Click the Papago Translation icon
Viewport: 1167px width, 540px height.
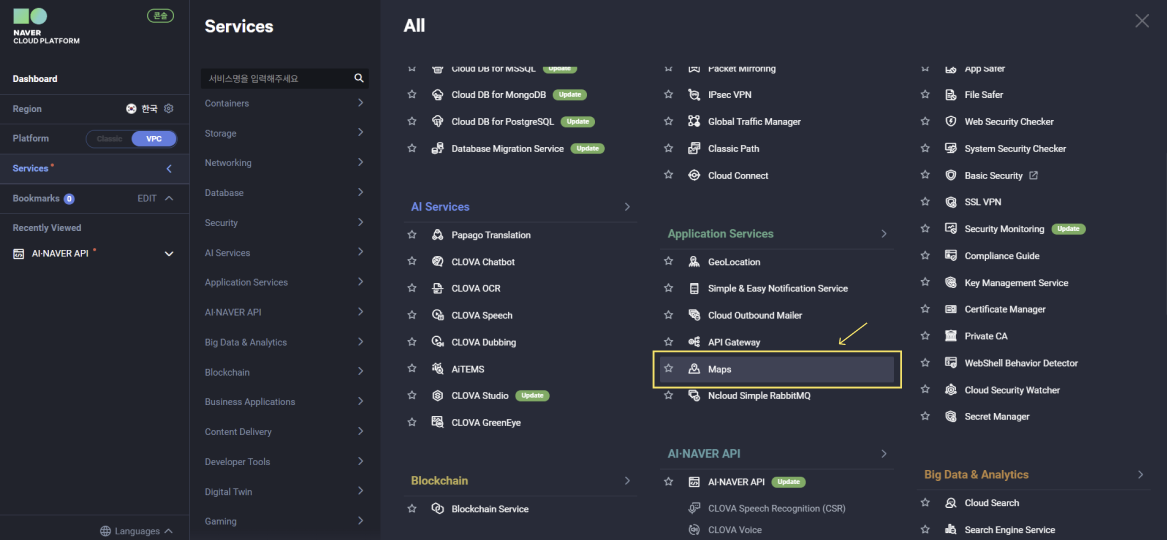438,235
